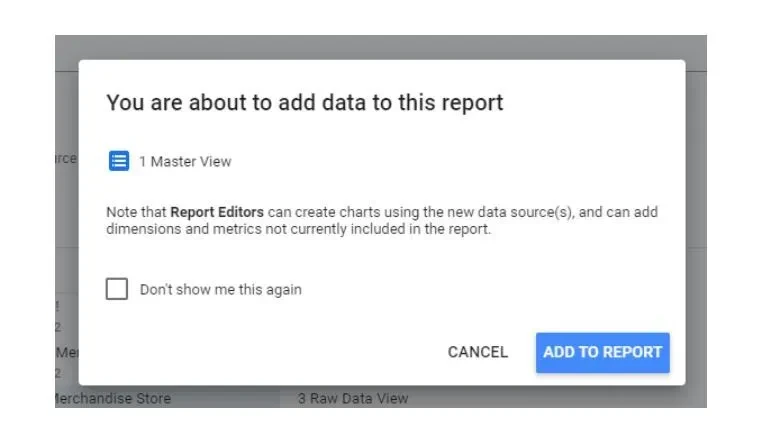Dismiss the dialog using CANCEL
This screenshot has height=443, width=771.
click(477, 352)
